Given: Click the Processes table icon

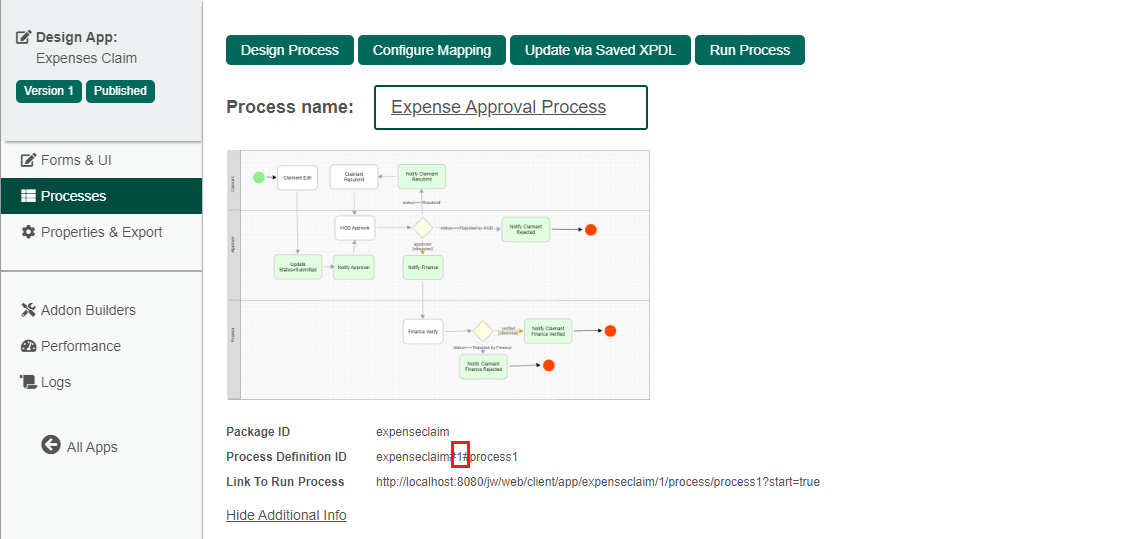Looking at the screenshot, I should point(28,196).
